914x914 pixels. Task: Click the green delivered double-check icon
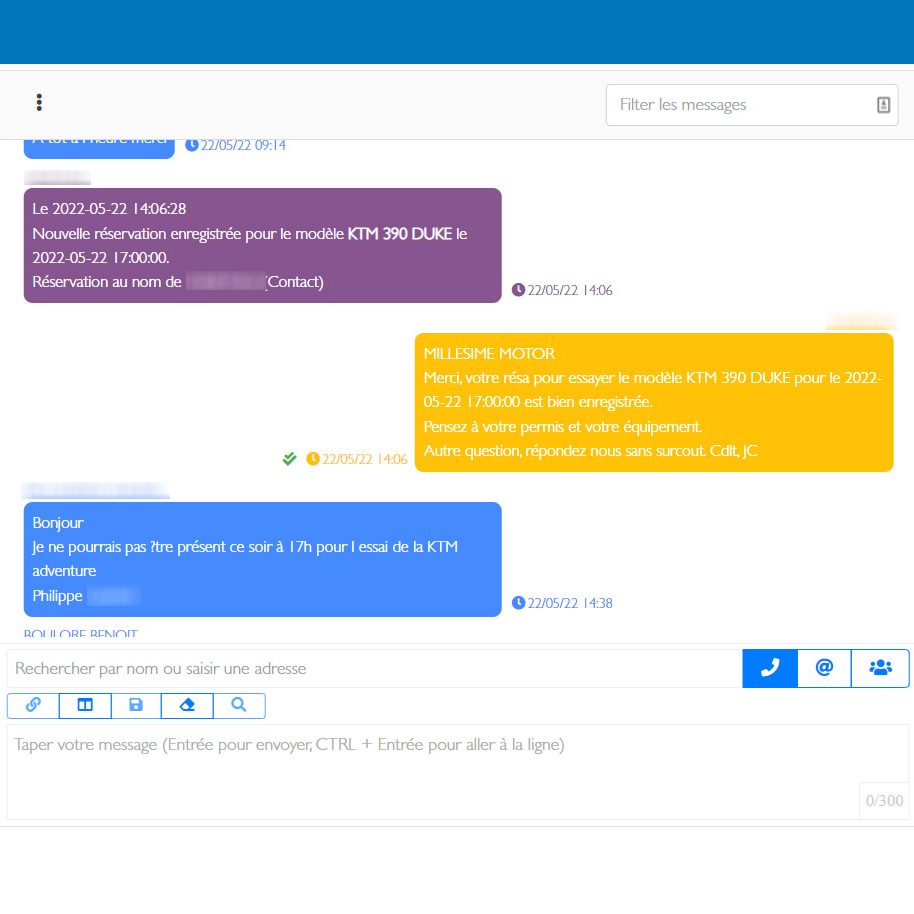pyautogui.click(x=290, y=459)
